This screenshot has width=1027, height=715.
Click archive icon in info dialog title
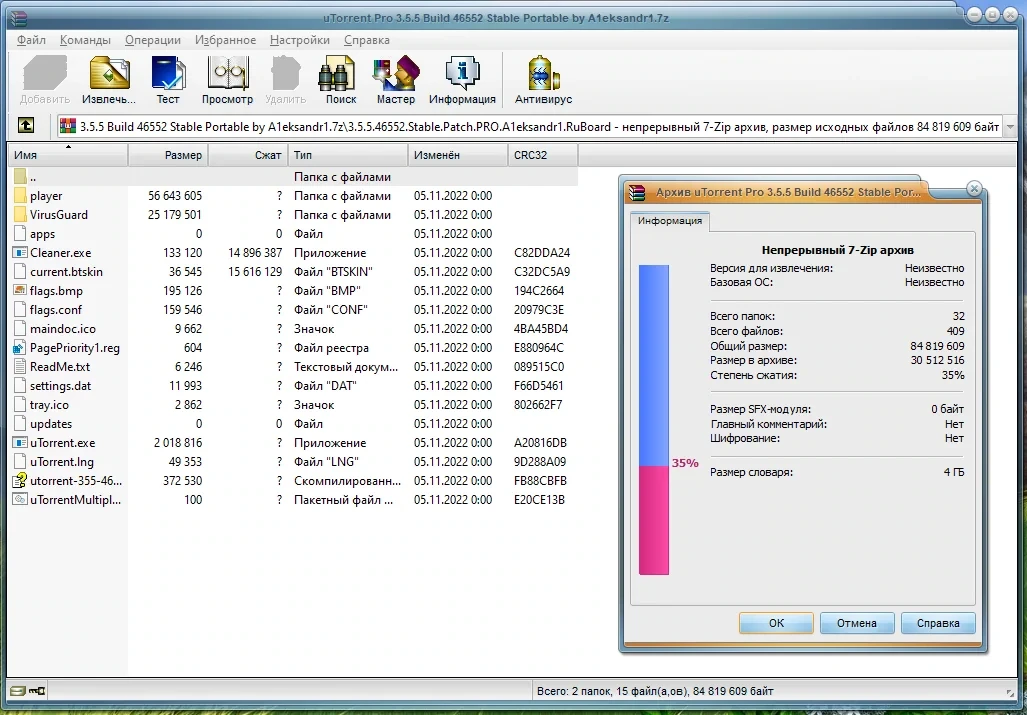click(637, 192)
